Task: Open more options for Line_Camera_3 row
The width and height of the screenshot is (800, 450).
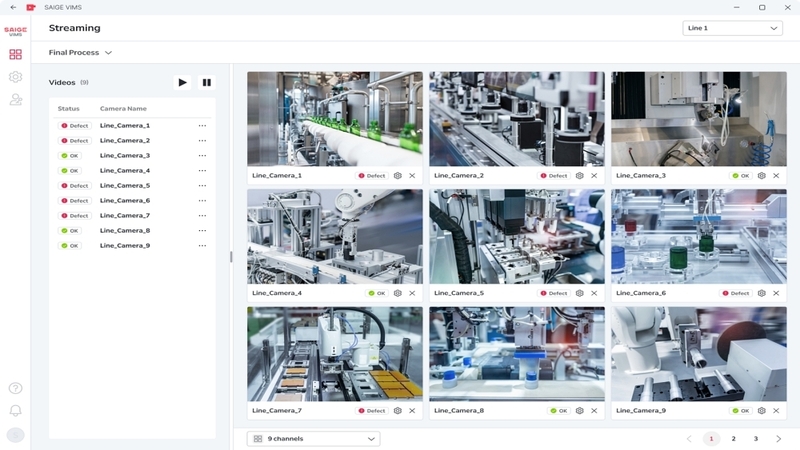Action: pos(202,156)
